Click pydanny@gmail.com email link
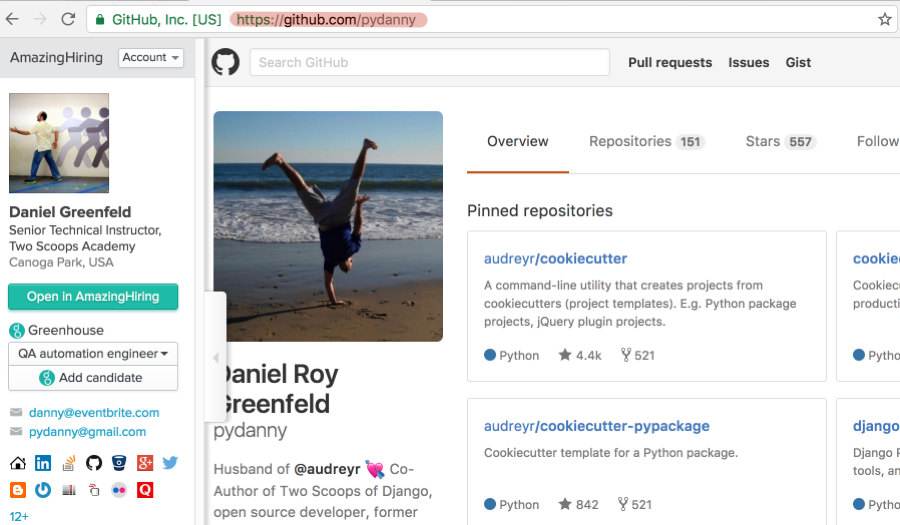Image resolution: width=900 pixels, height=525 pixels. coord(87,431)
